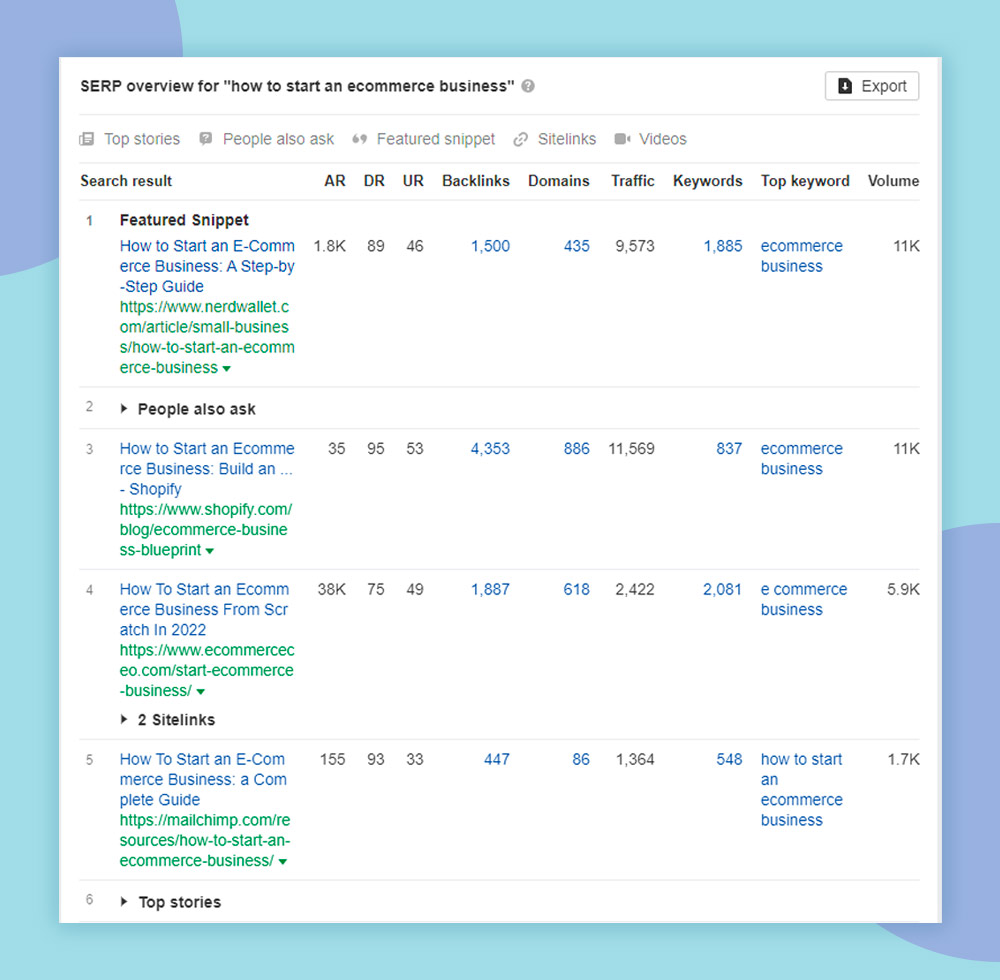
Task: Click the Domains column header
Action: click(559, 181)
